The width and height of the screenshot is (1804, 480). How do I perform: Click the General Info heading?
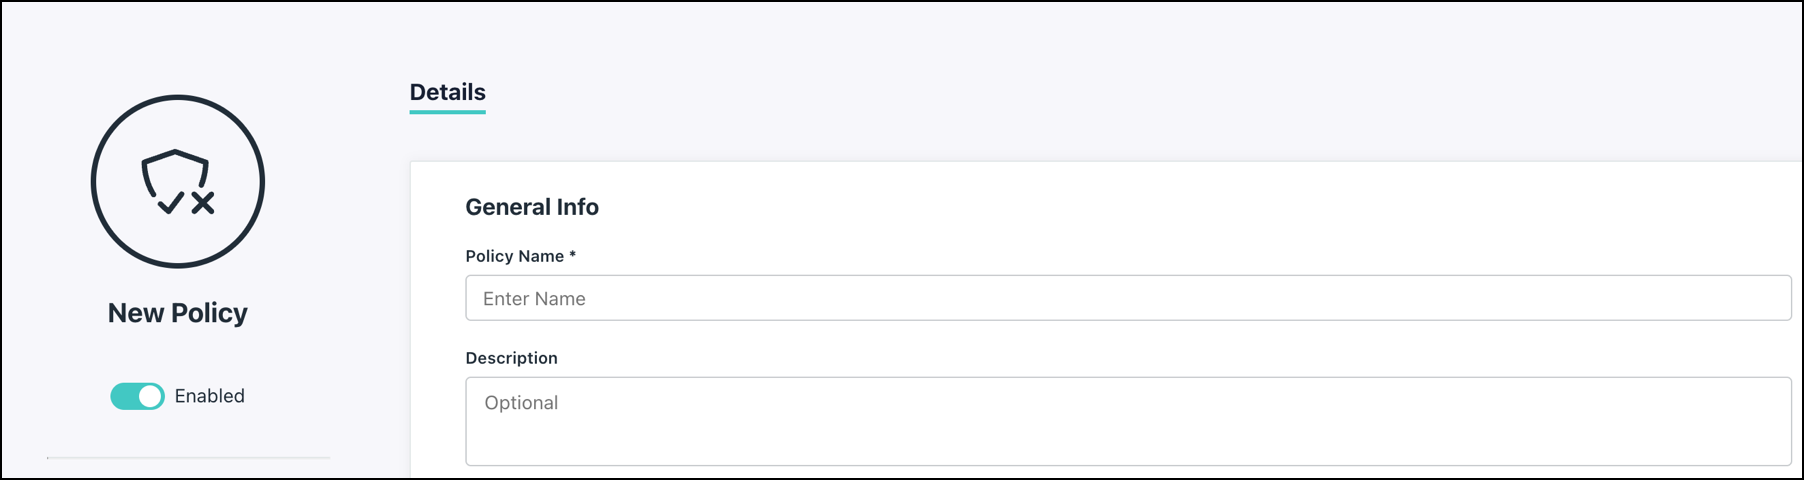pos(532,207)
